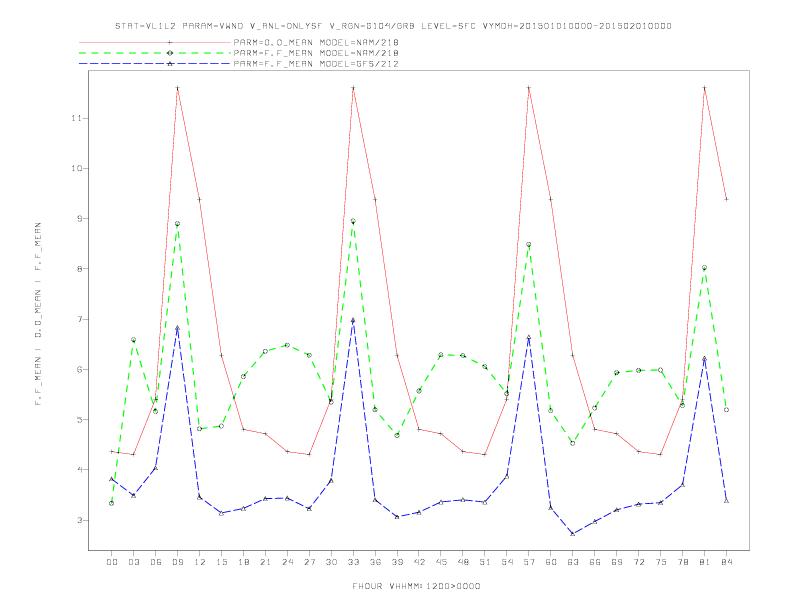The height and width of the screenshot is (612, 792).
Task: Click x-axis tick label 75
Action: (661, 562)
